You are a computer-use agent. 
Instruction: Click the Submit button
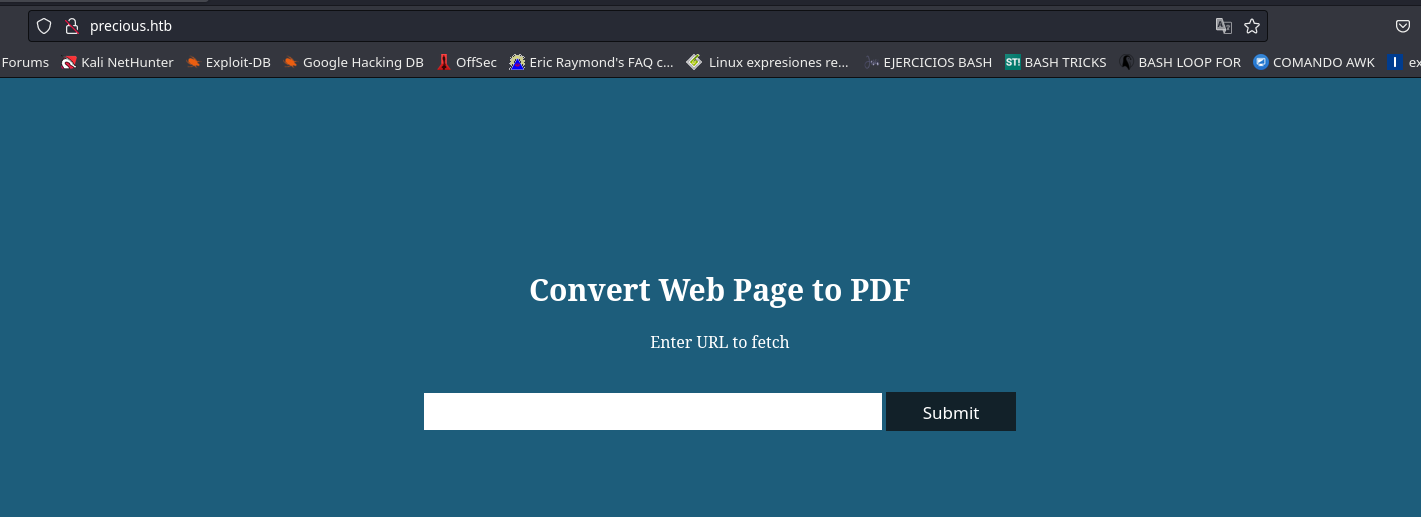coord(950,412)
